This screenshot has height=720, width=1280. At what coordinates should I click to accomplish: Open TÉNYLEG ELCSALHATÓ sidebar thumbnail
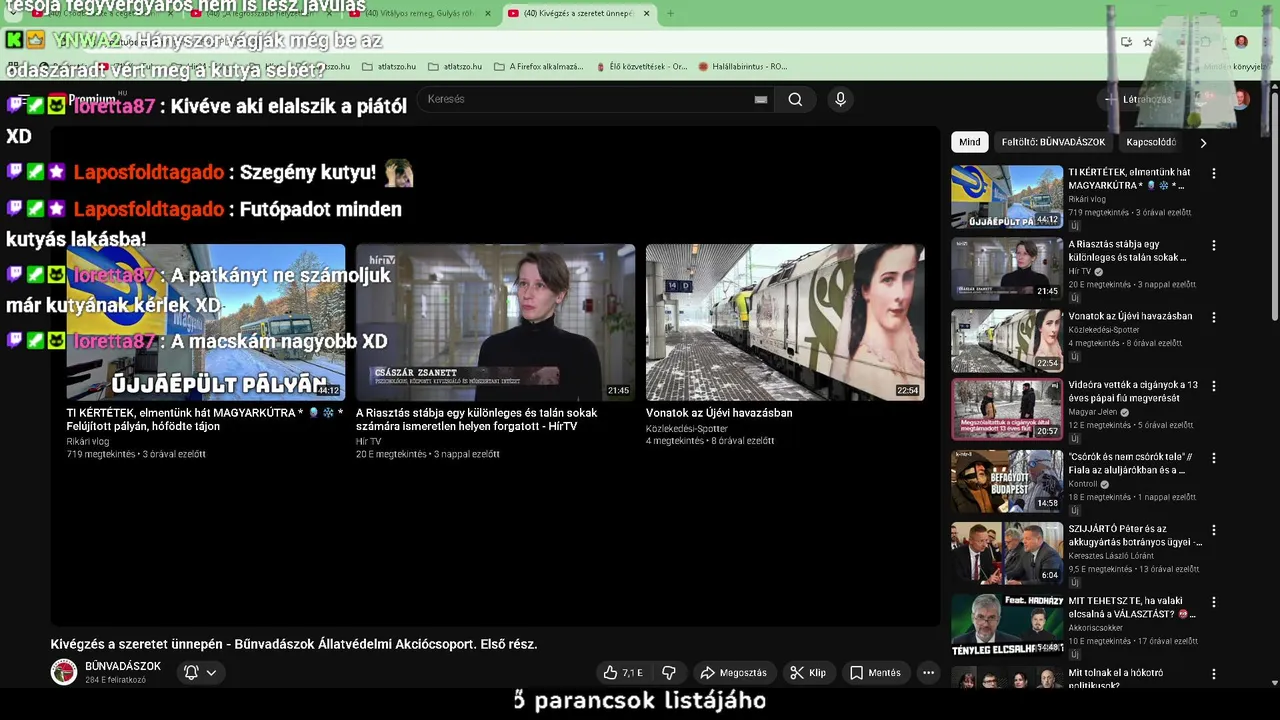[1007, 625]
